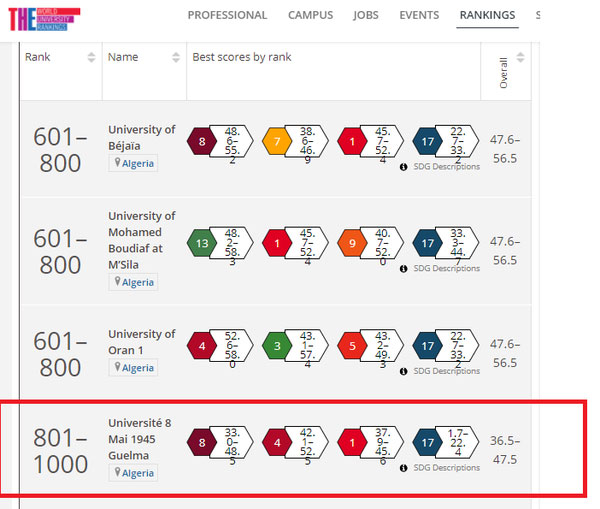Open University of Oran 1 page
Viewport: 600px width, 509px height.
click(142, 342)
